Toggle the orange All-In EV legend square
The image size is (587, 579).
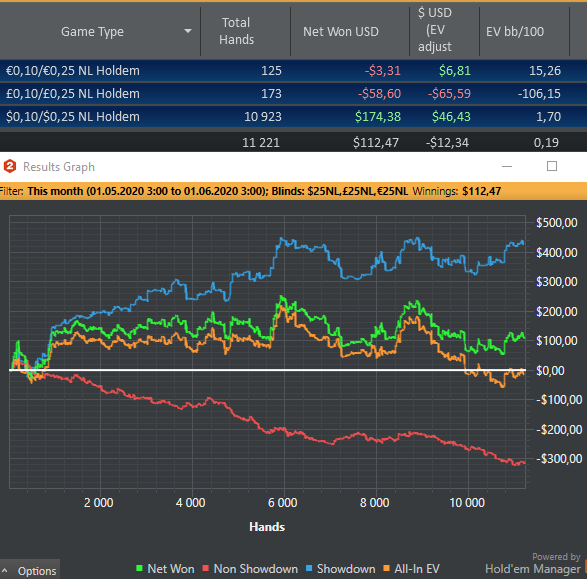pos(386,568)
